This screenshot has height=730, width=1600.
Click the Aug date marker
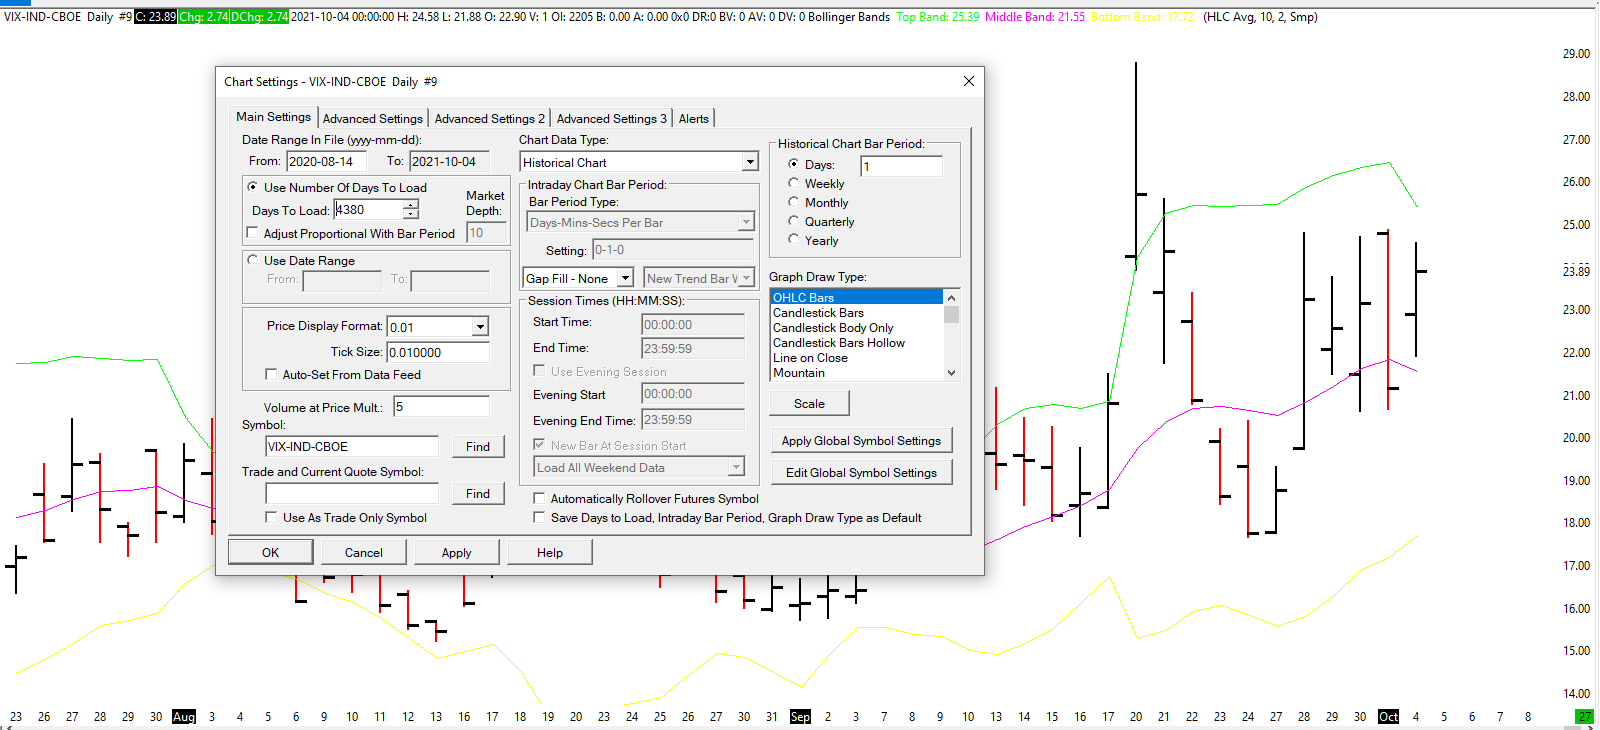point(184,716)
